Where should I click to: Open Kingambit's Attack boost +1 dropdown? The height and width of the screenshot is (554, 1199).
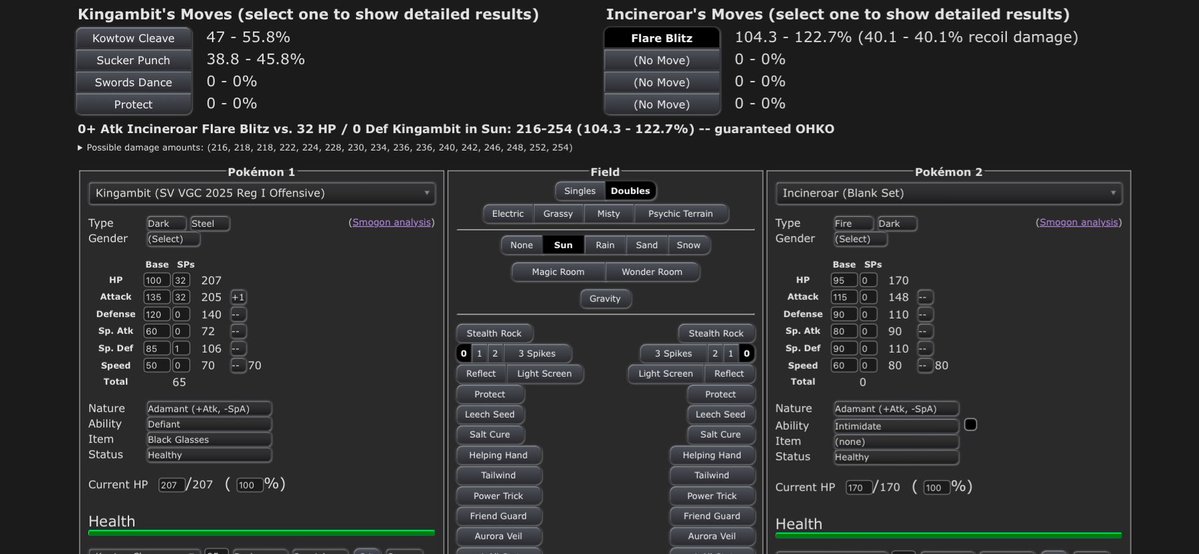239,298
